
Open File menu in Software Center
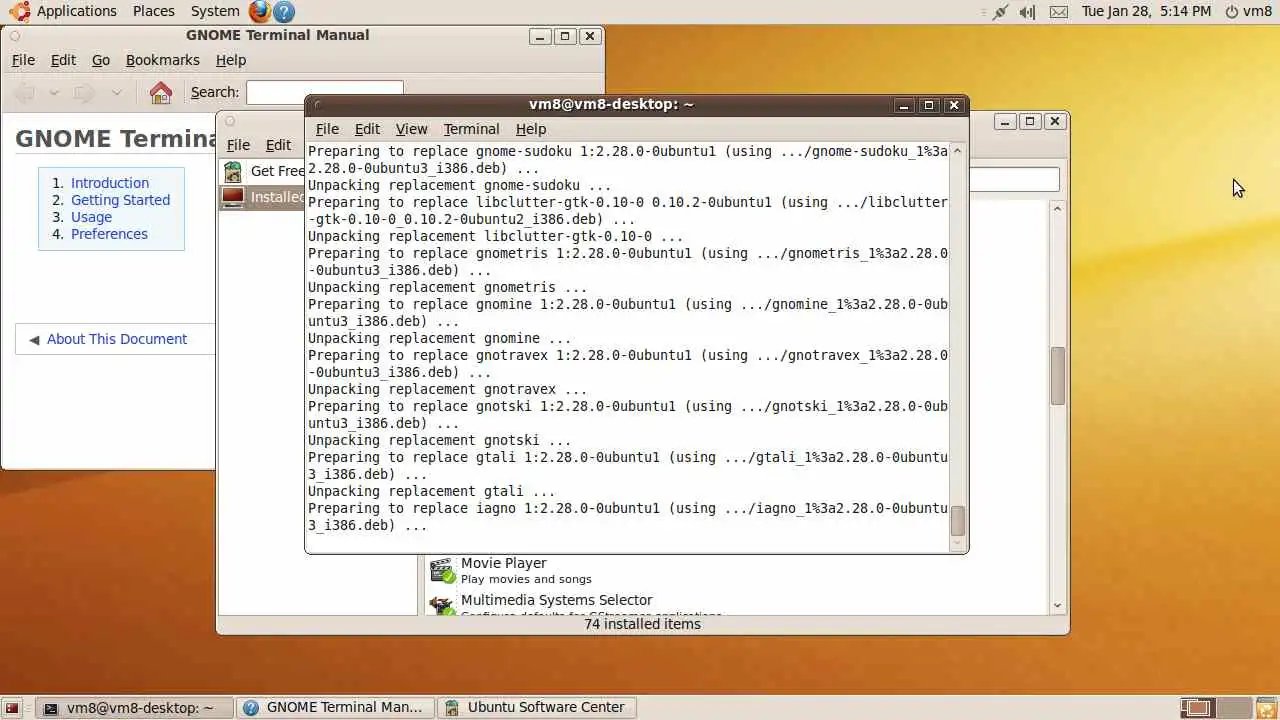tap(238, 145)
